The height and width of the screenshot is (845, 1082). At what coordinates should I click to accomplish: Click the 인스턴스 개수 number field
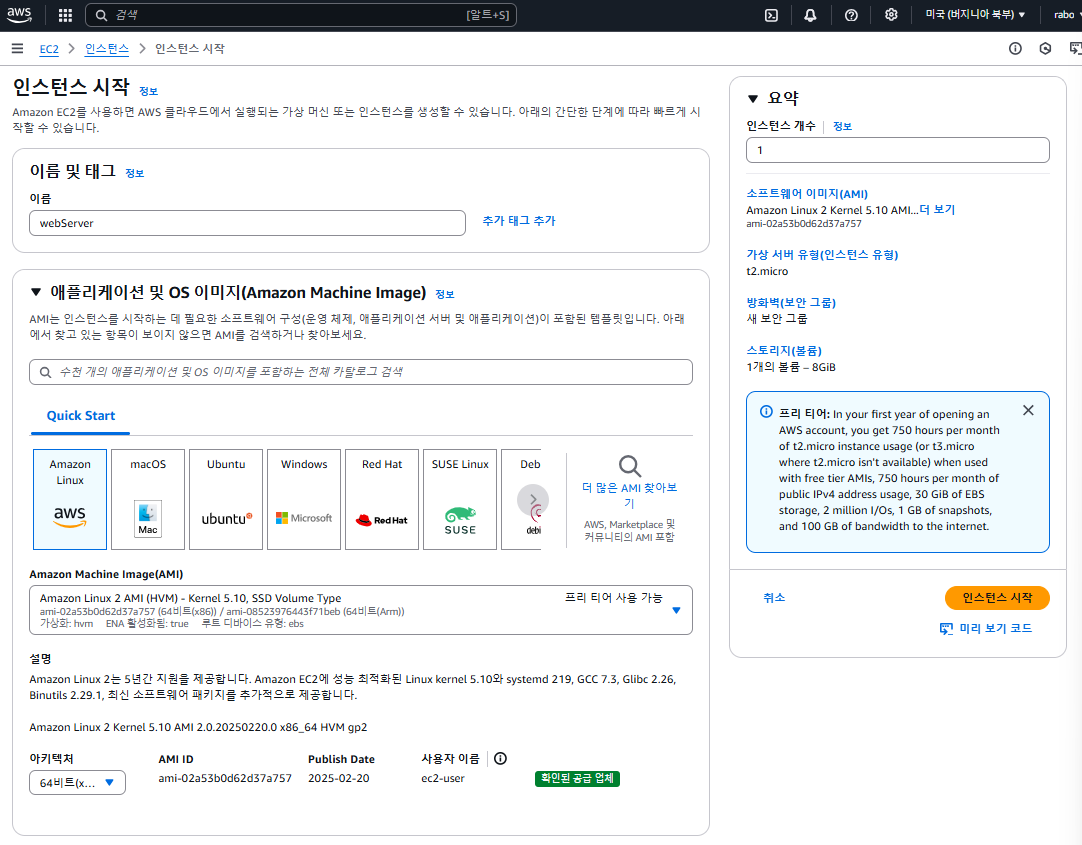(x=898, y=150)
